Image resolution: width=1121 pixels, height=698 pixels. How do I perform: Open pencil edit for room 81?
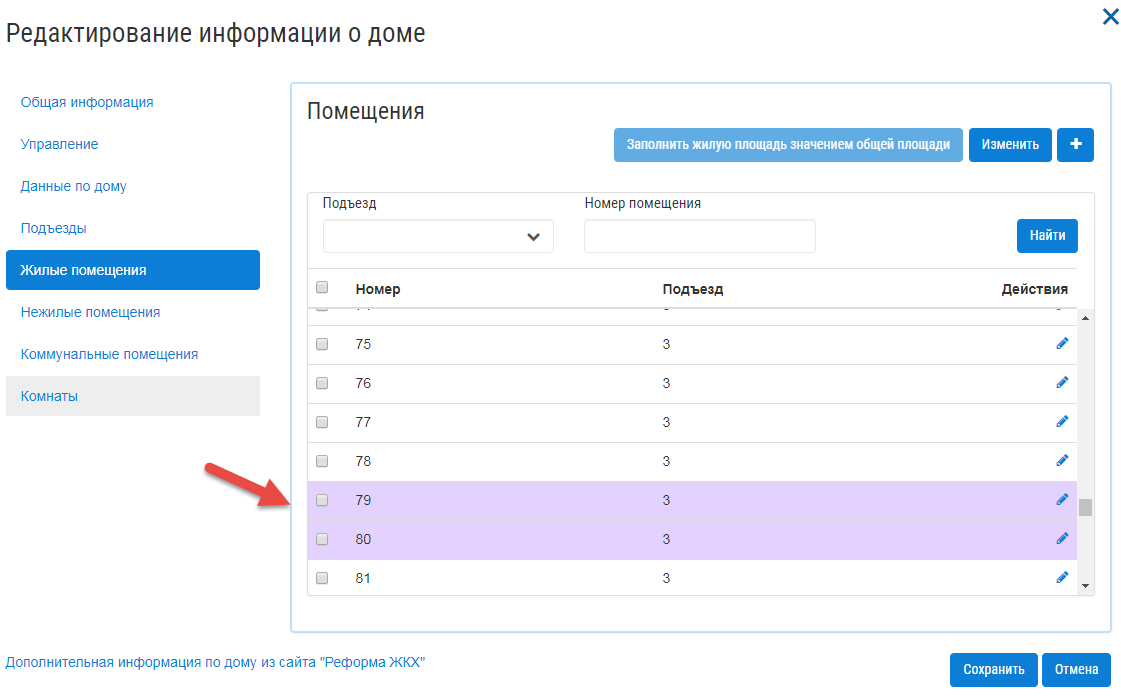coord(1062,578)
